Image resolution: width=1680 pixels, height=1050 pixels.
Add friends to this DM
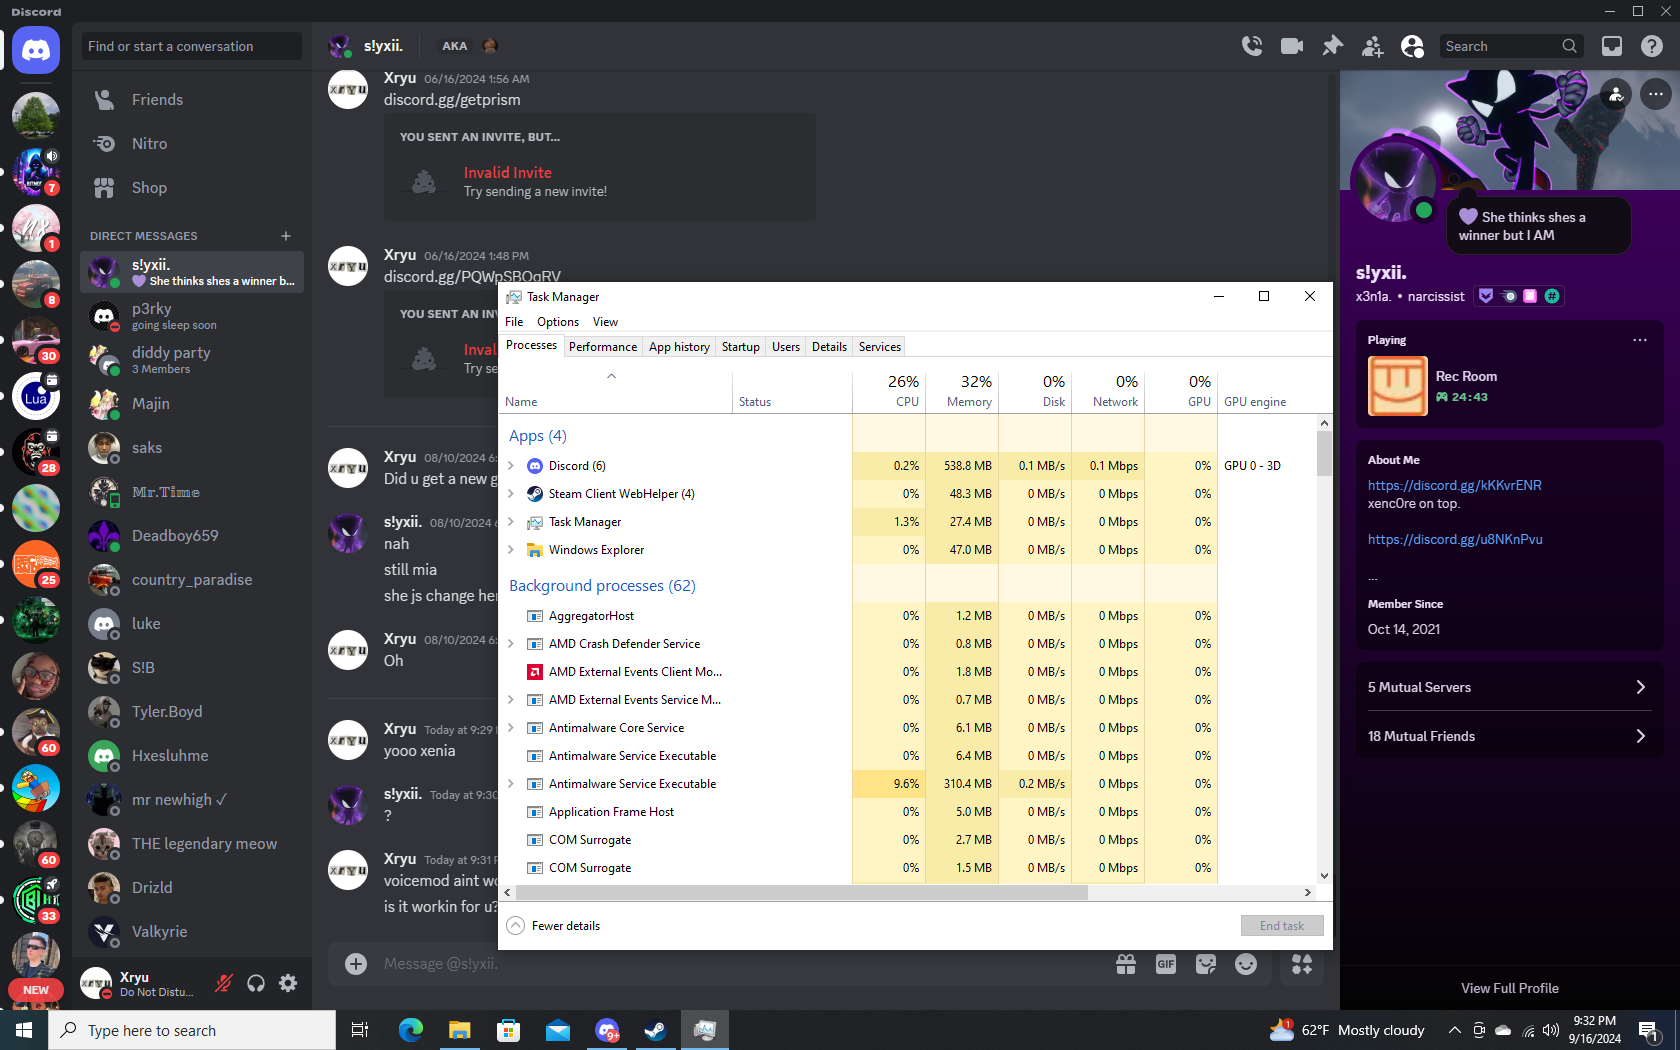point(1372,46)
